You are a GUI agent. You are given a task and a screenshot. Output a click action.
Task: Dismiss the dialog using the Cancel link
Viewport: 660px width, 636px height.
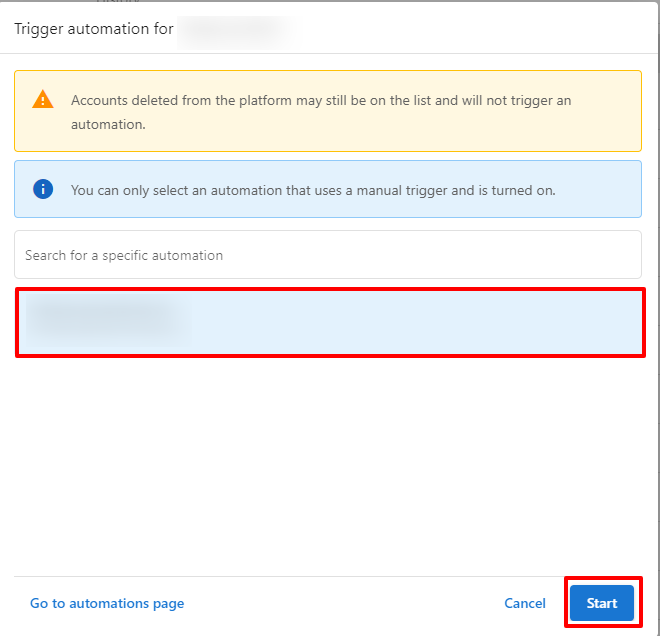(525, 603)
